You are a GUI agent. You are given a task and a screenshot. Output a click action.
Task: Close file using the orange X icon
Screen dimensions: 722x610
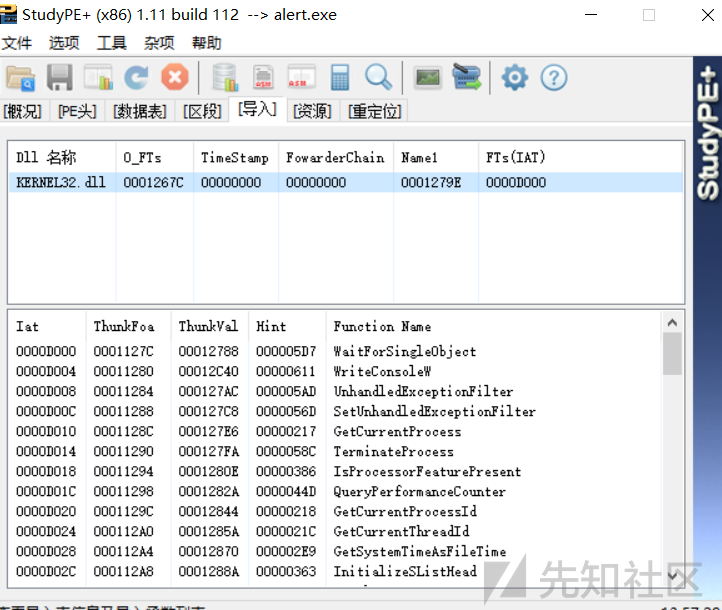click(175, 77)
